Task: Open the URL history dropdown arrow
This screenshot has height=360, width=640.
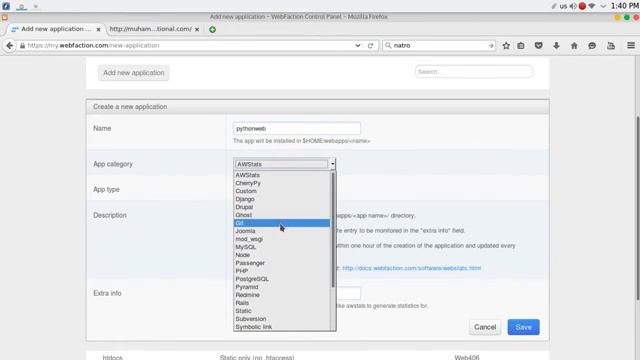Action: pyautogui.click(x=358, y=46)
